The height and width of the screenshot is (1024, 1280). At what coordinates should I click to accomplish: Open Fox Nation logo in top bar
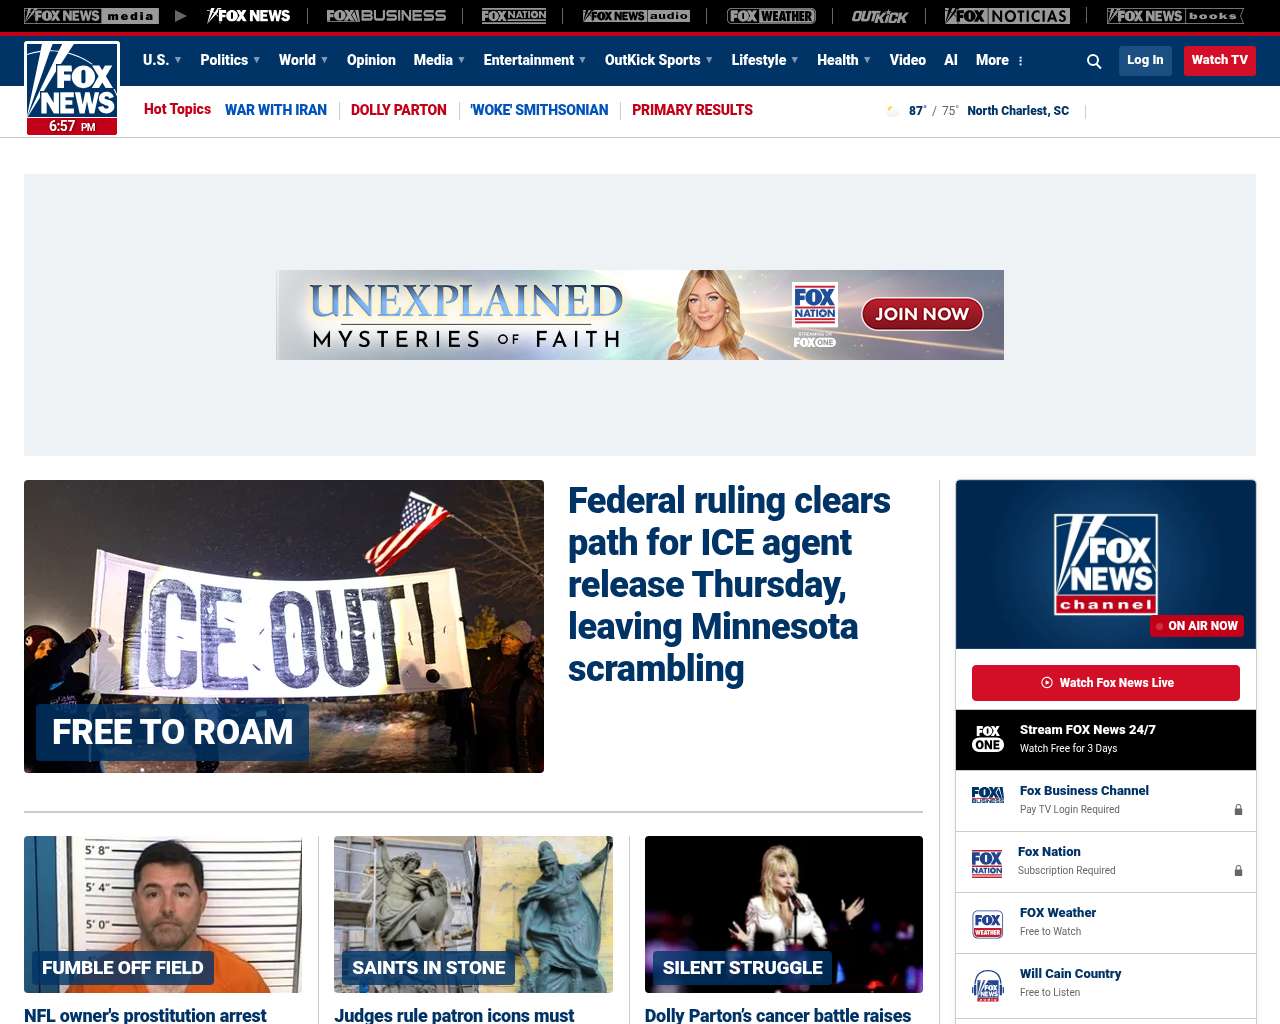(x=514, y=16)
